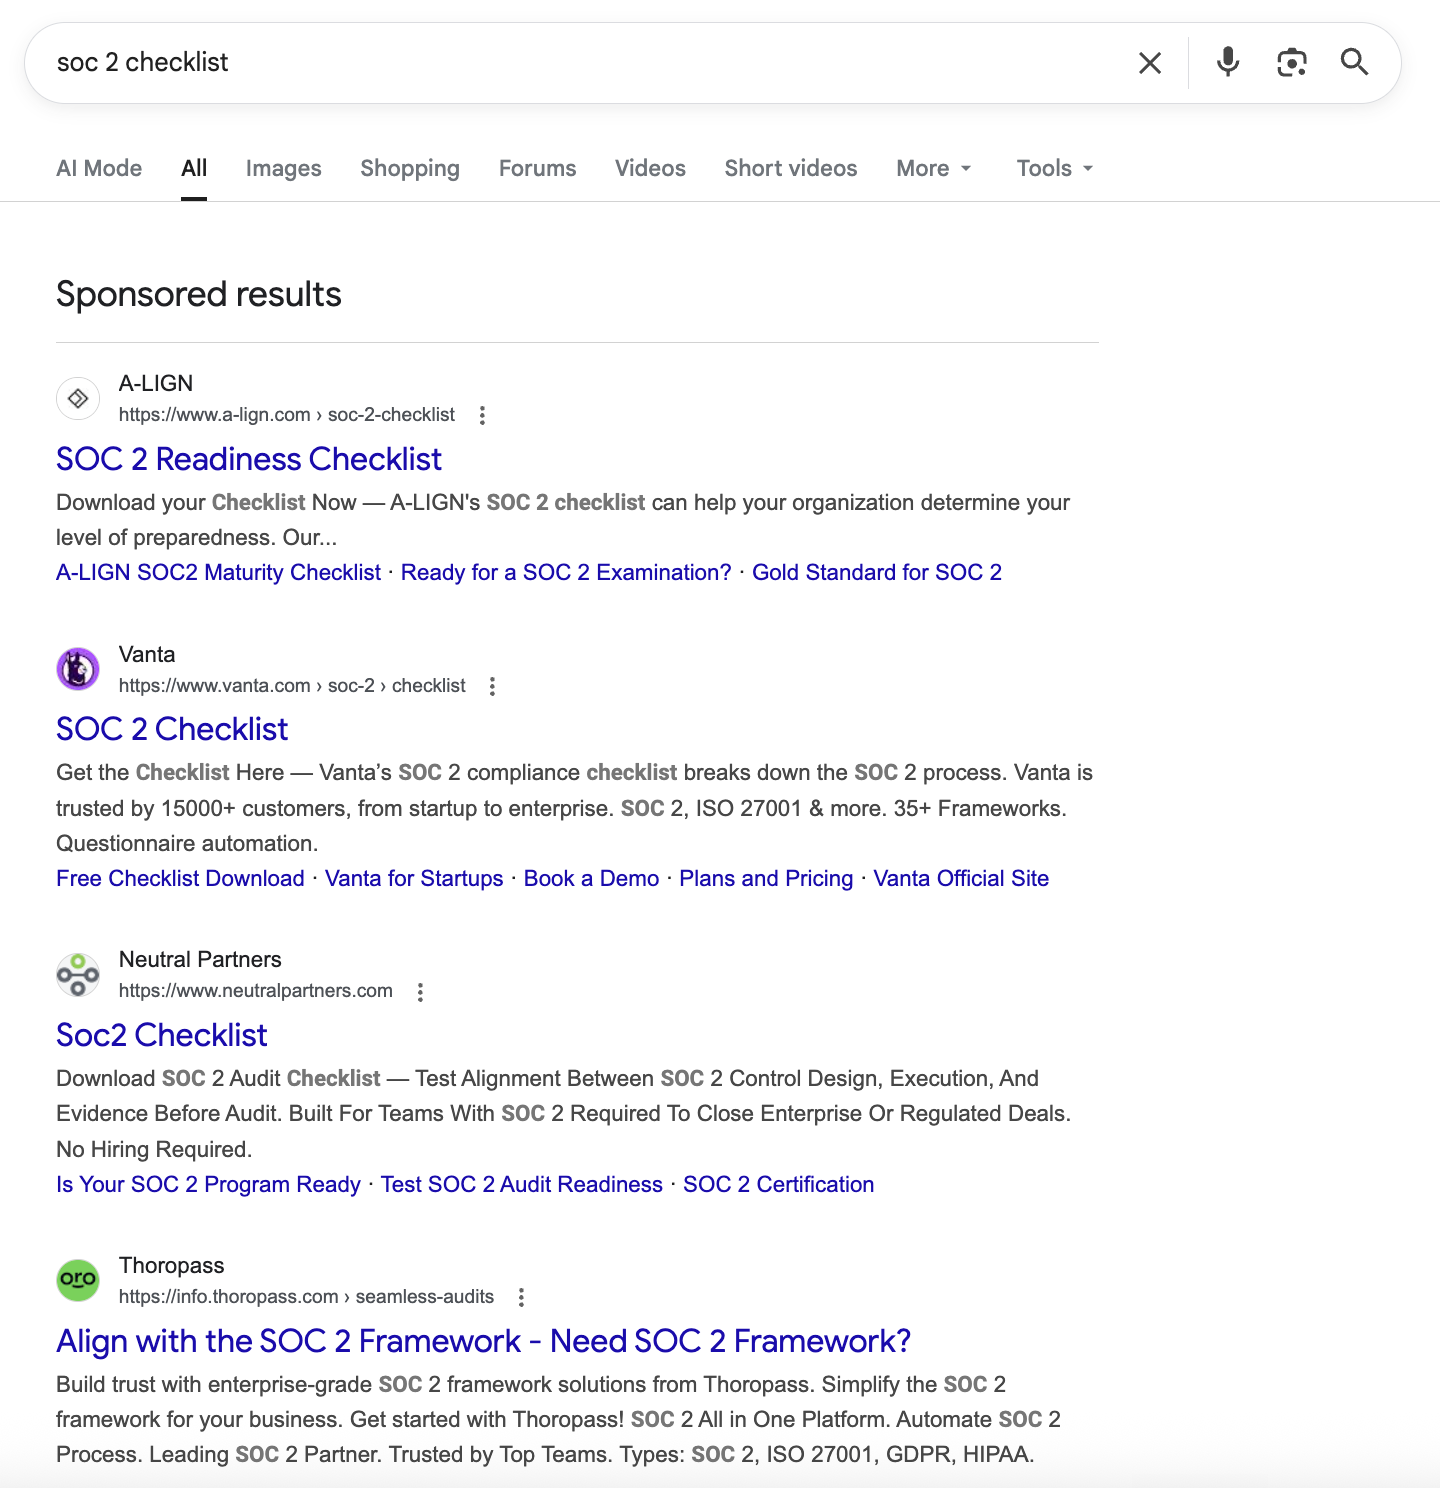Click the Vanta favicon logo
The image size is (1440, 1488).
(78, 669)
